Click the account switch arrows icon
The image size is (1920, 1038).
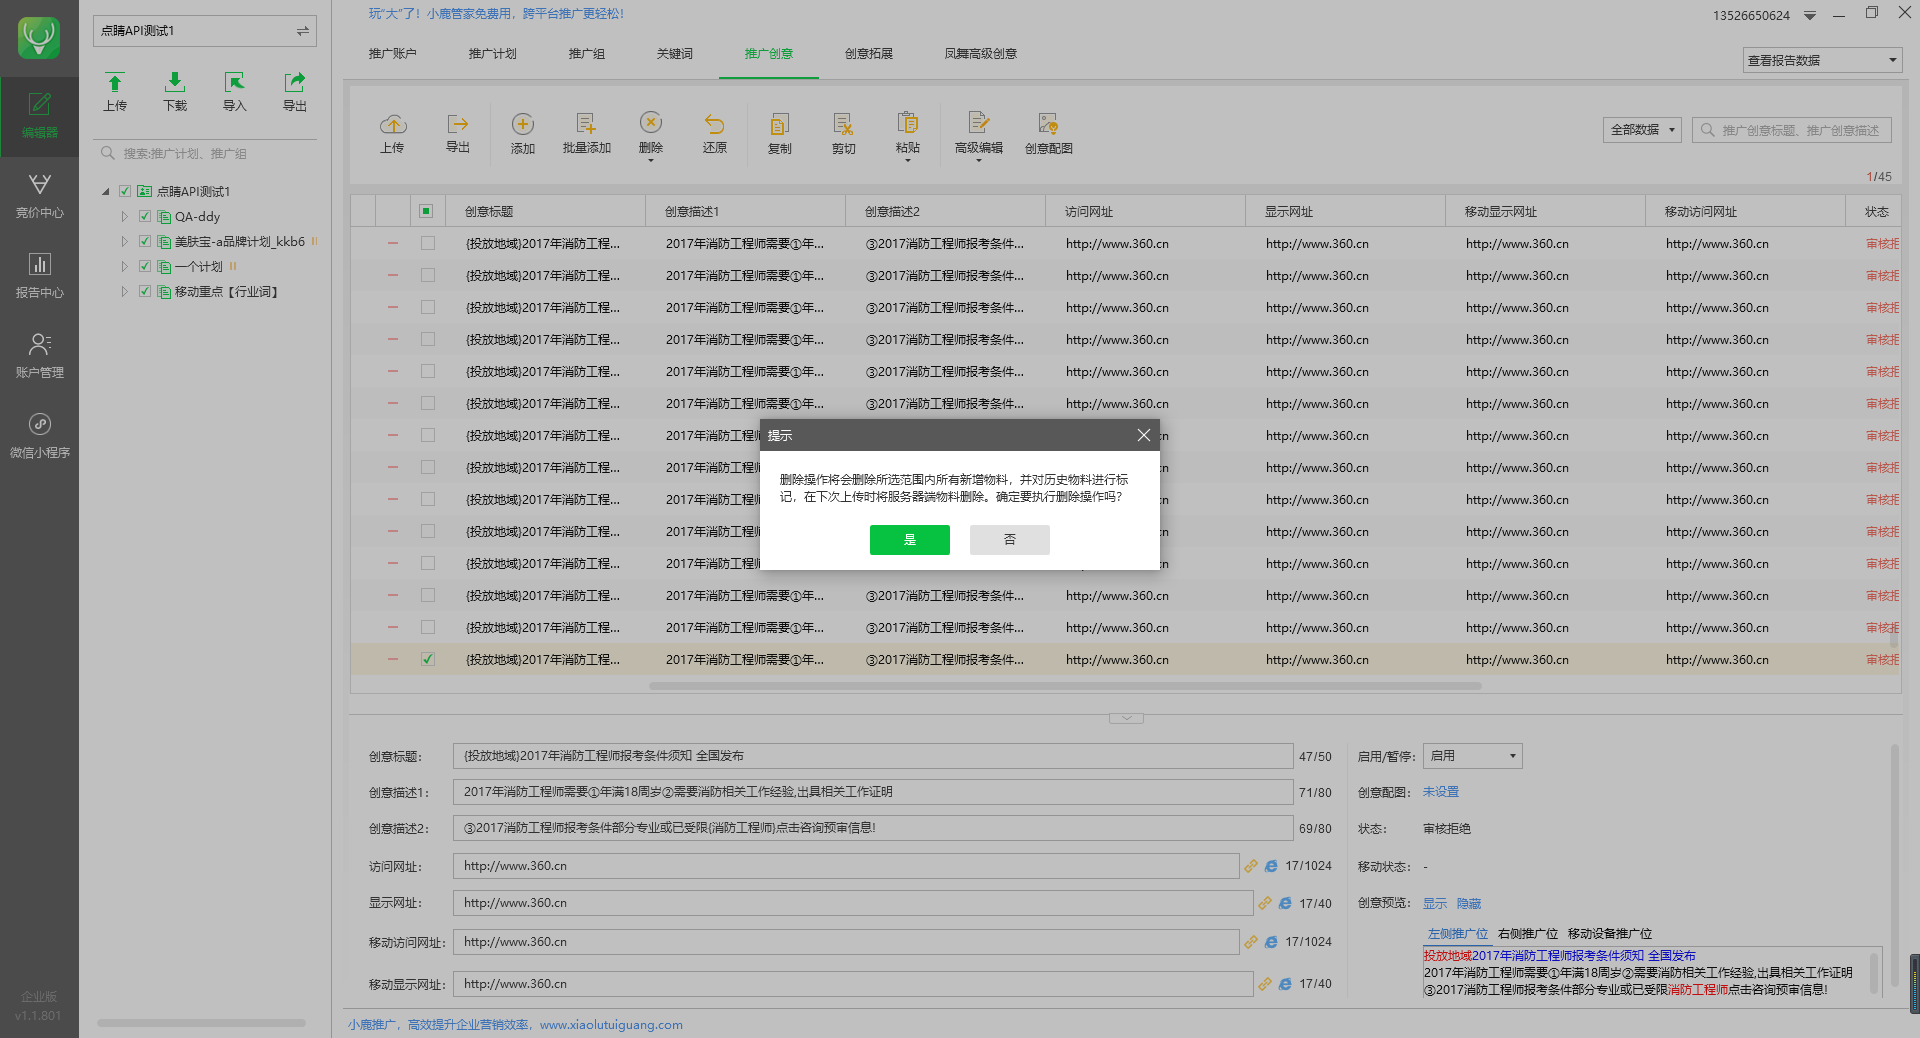pos(302,31)
